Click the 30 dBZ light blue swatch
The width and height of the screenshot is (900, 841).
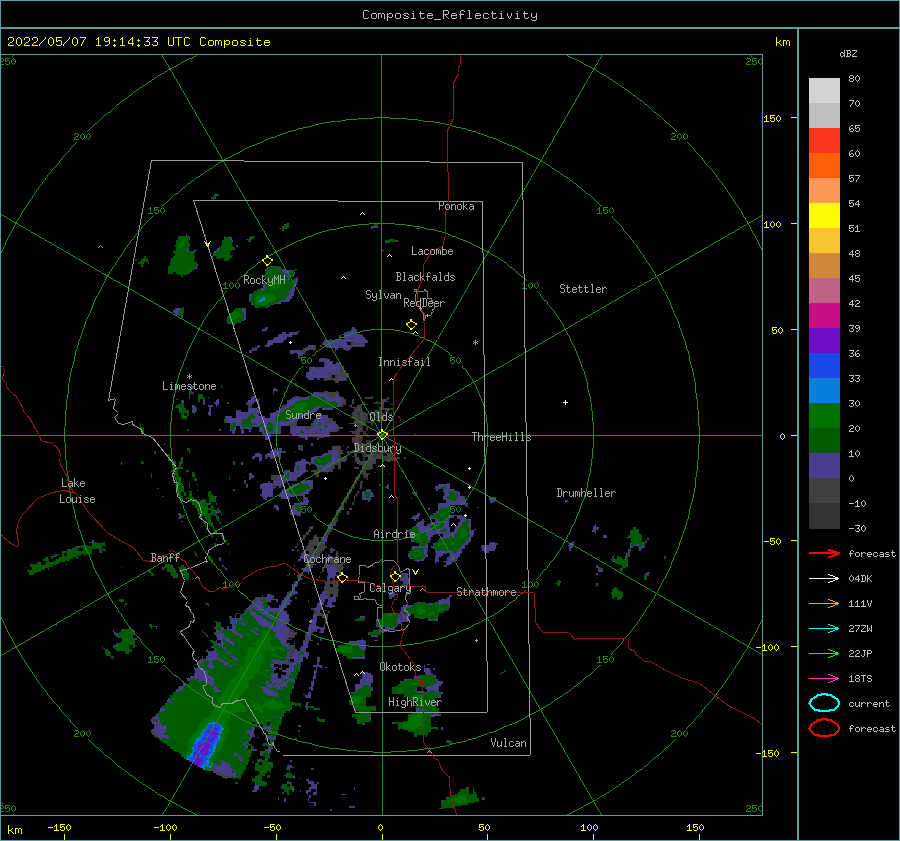tap(824, 390)
